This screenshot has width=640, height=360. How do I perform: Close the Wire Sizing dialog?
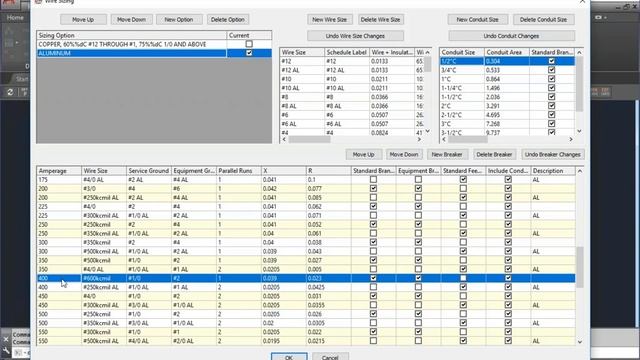[582, 2]
